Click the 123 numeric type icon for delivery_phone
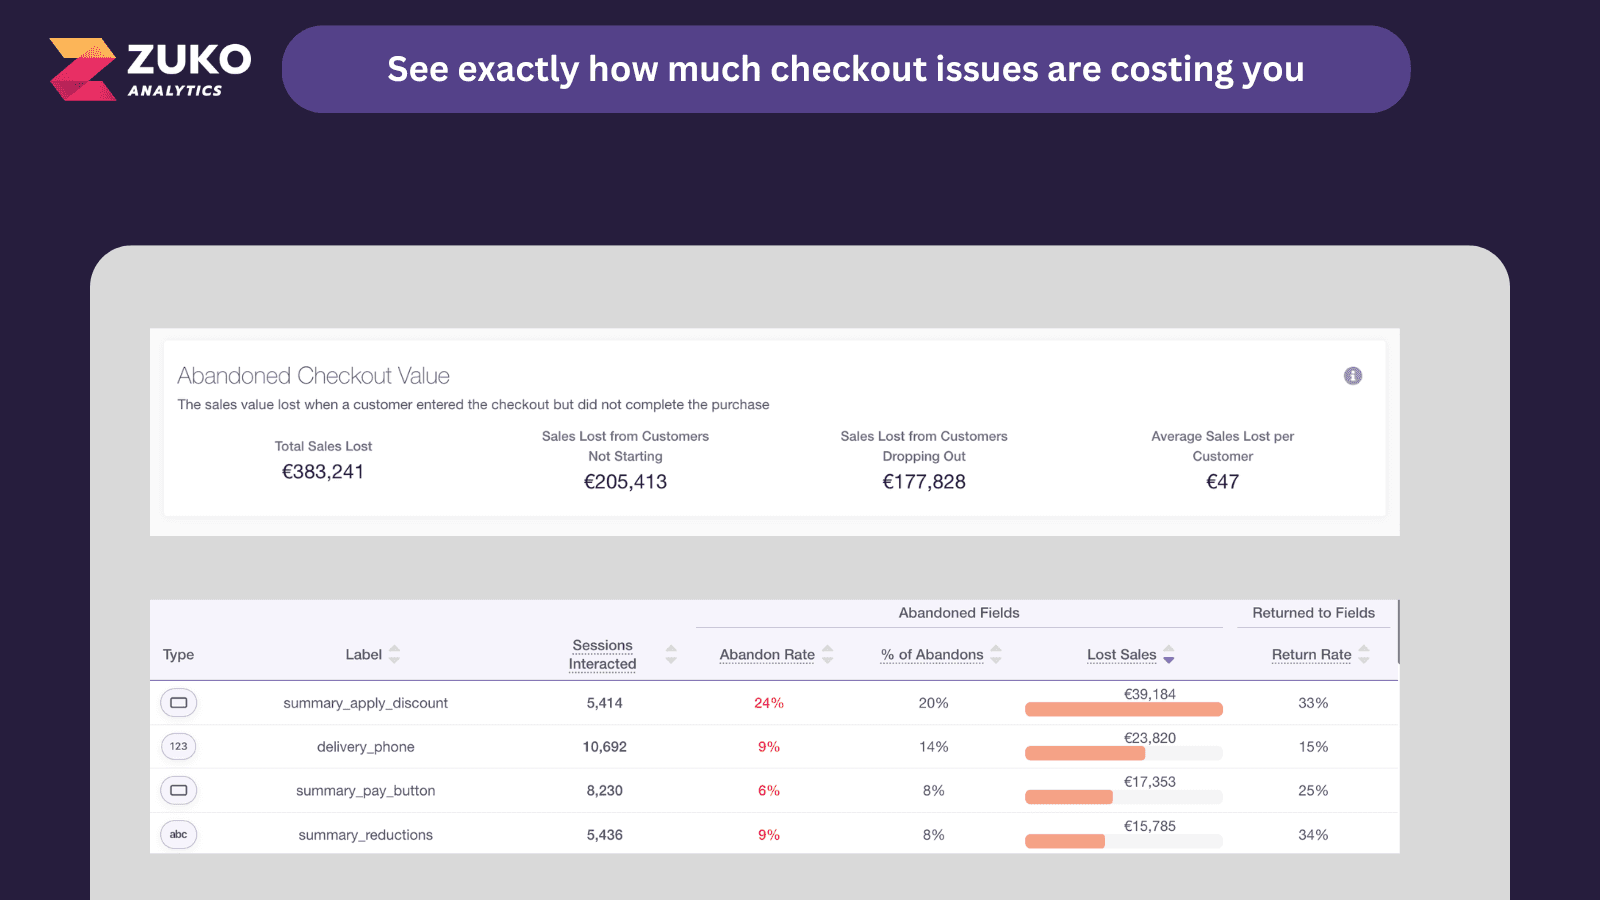This screenshot has height=900, width=1600. [179, 747]
